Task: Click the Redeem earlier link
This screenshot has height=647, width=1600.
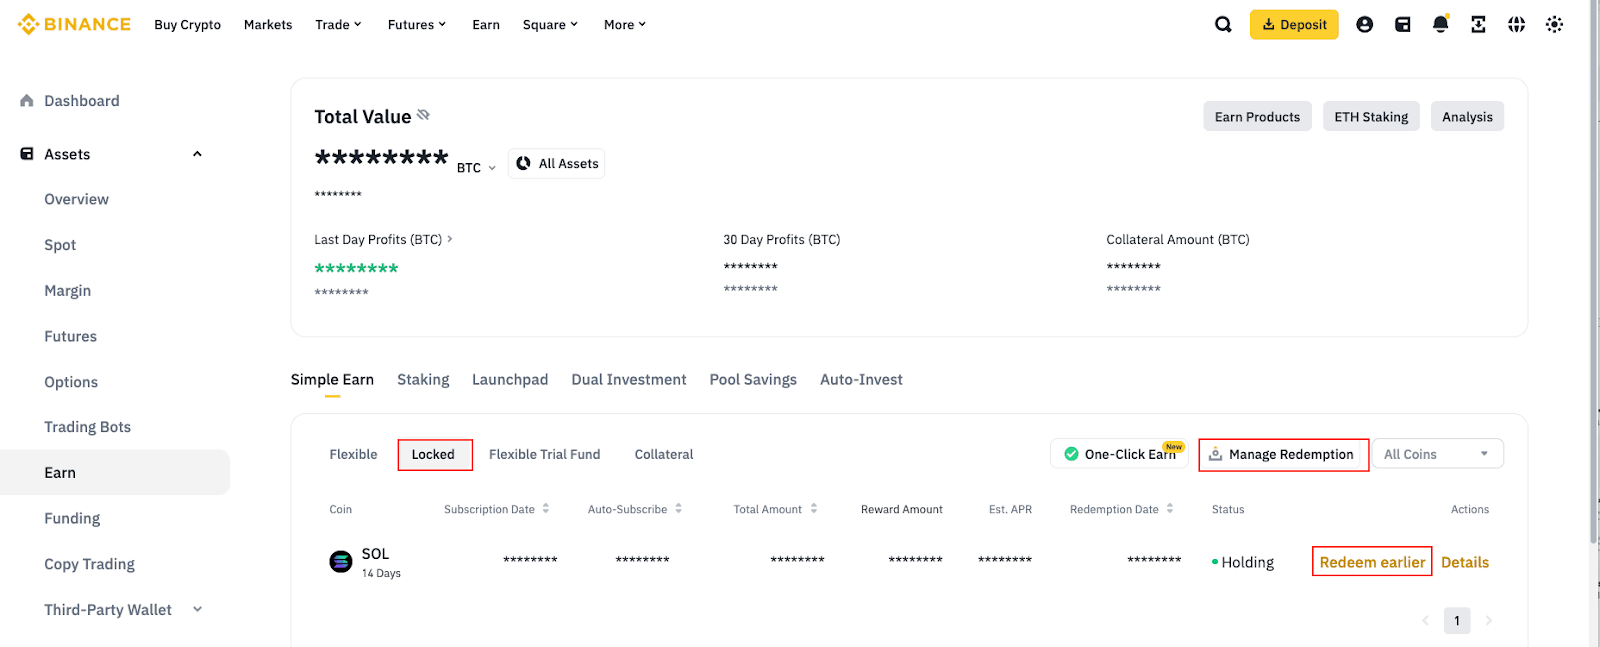Action: tap(1371, 562)
